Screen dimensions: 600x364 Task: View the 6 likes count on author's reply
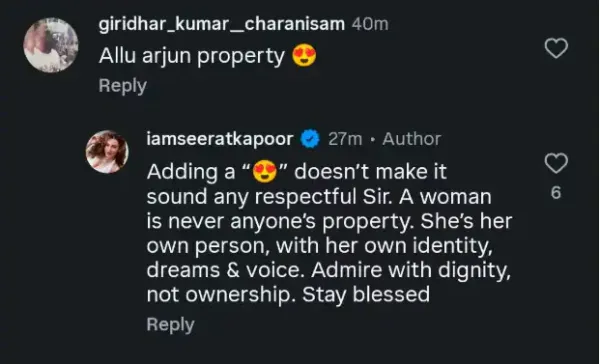[556, 193]
